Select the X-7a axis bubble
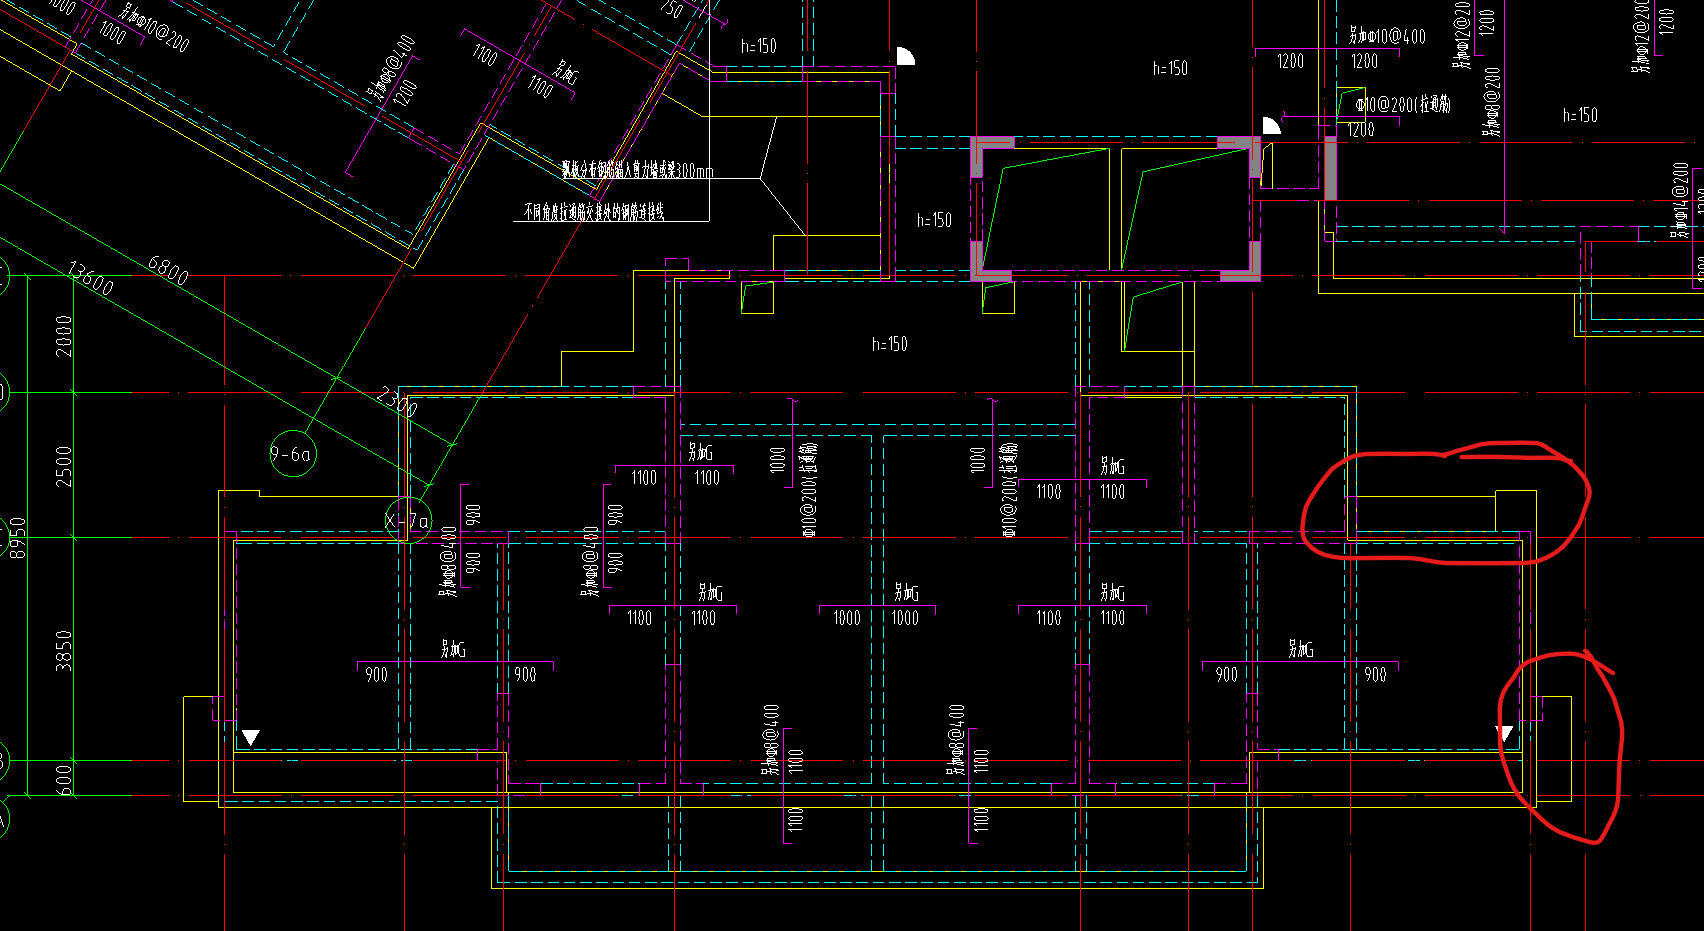The height and width of the screenshot is (931, 1704). pos(408,520)
